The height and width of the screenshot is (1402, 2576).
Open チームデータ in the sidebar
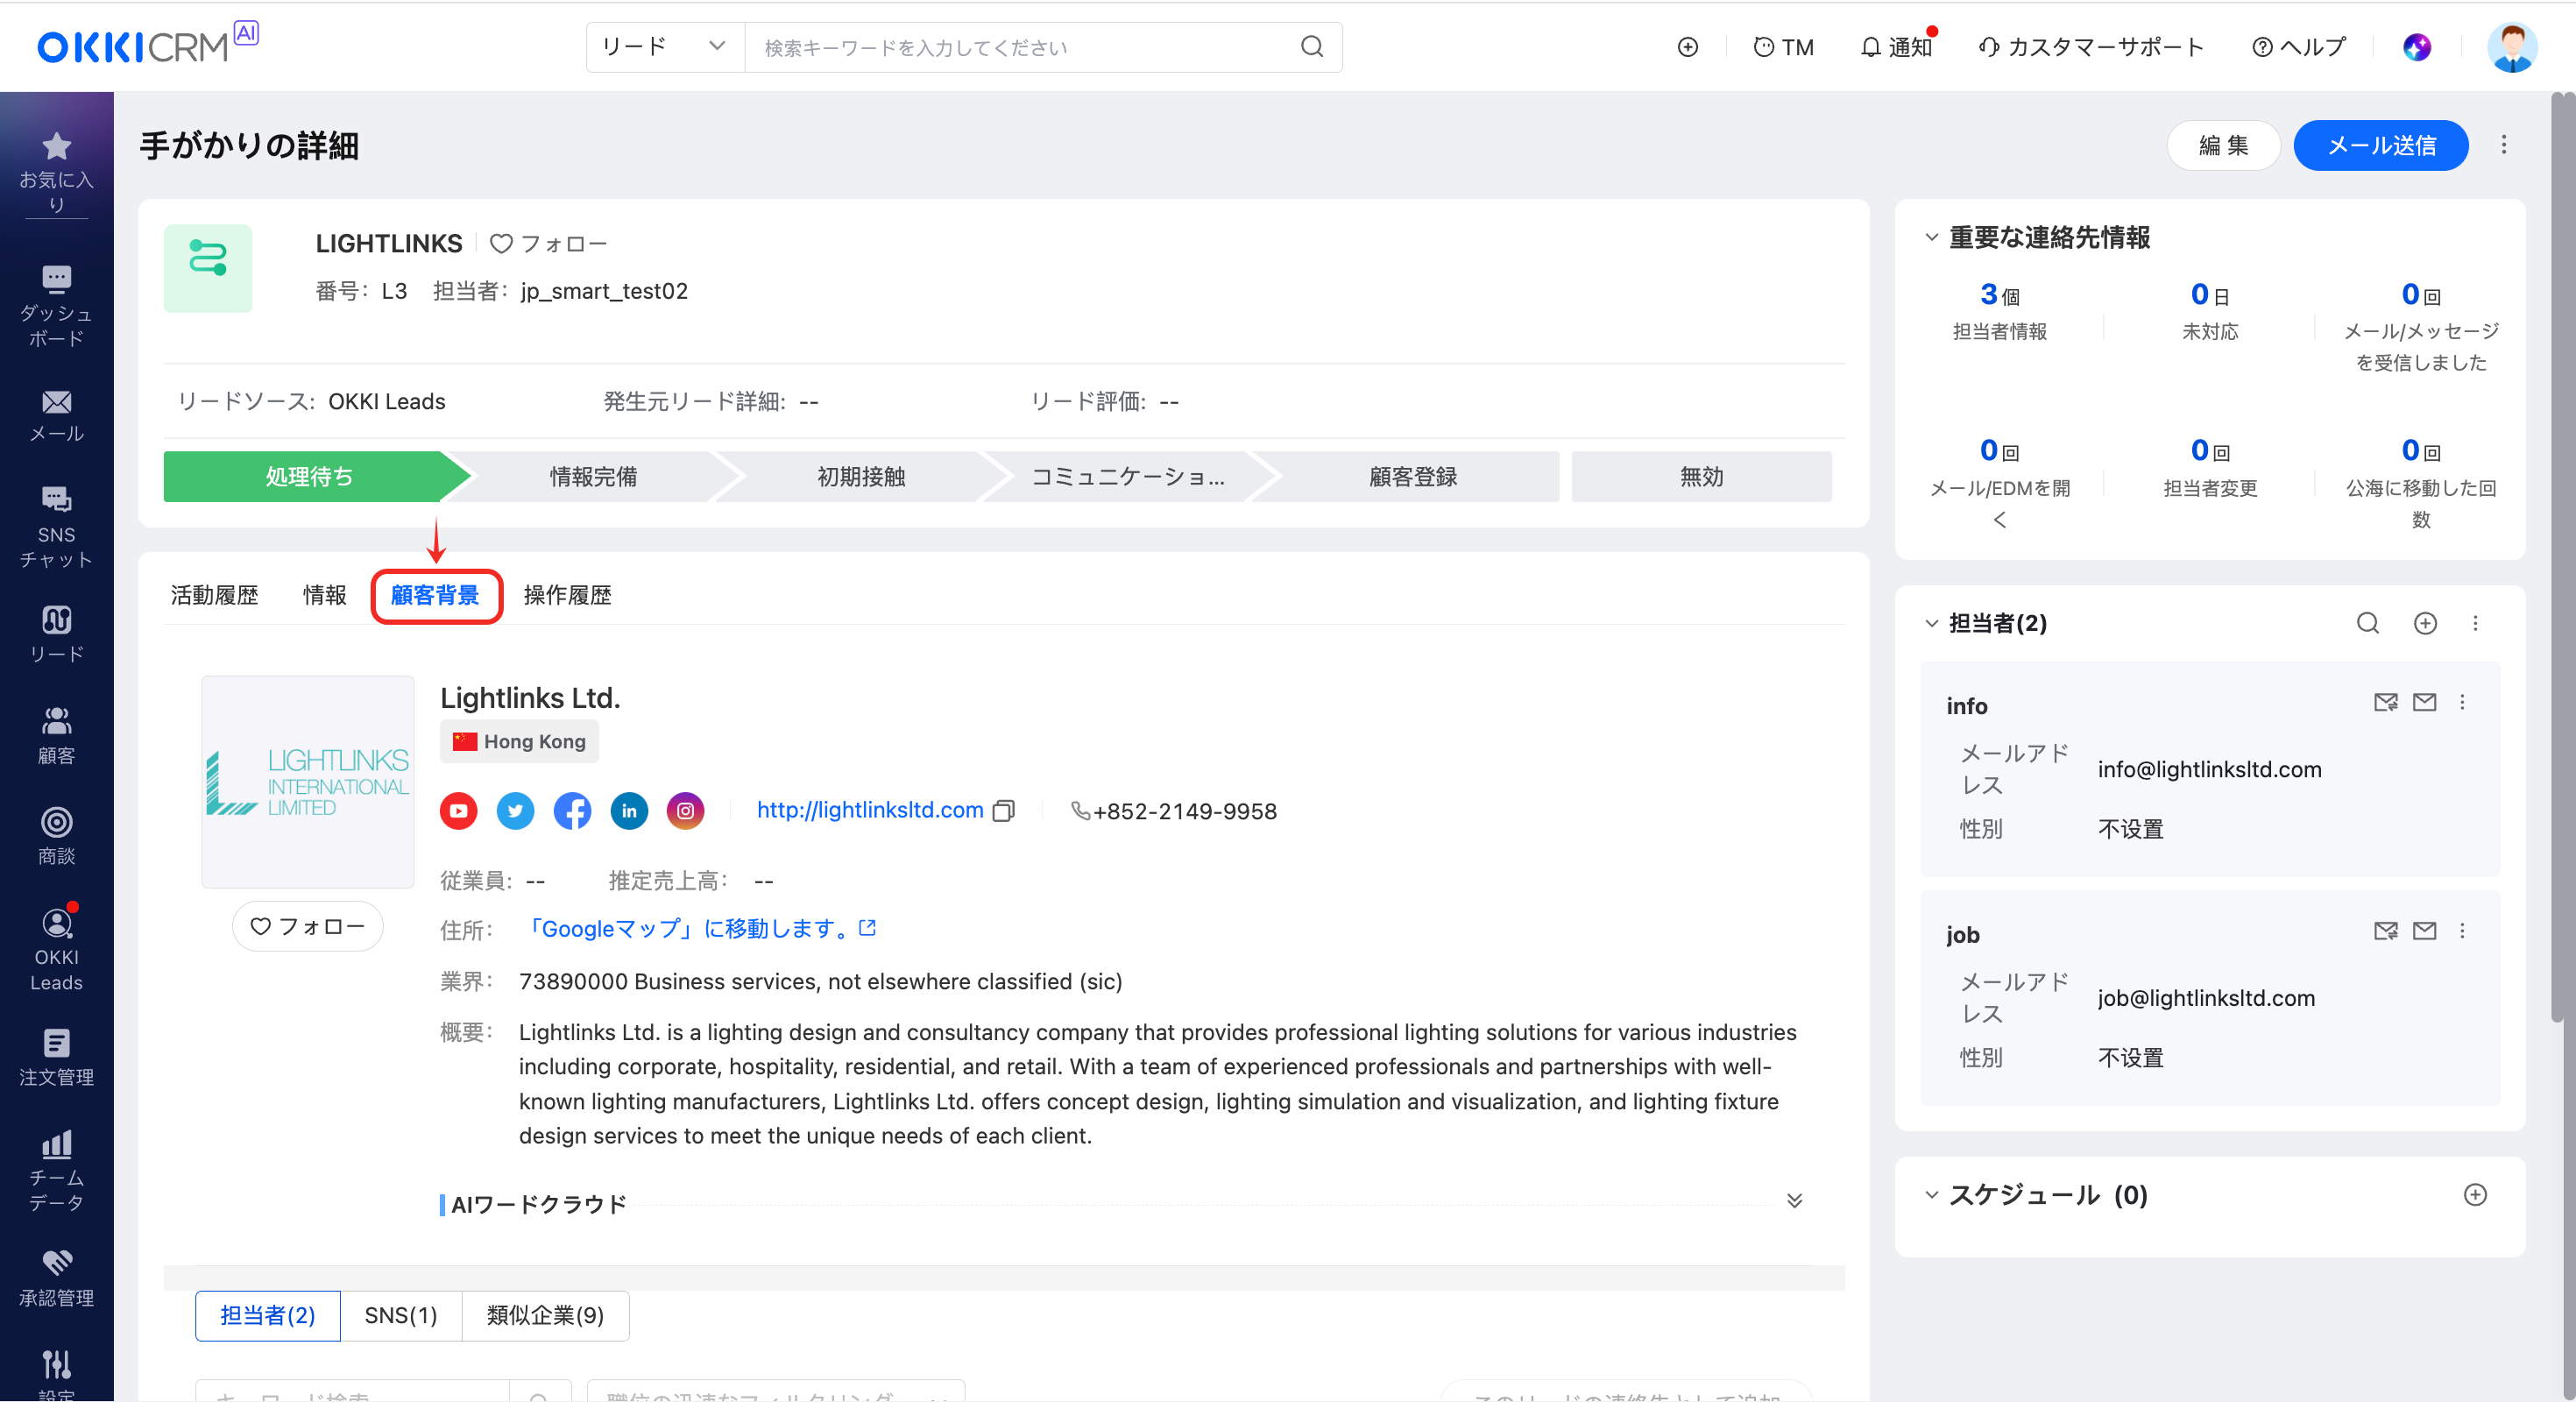coord(56,1171)
